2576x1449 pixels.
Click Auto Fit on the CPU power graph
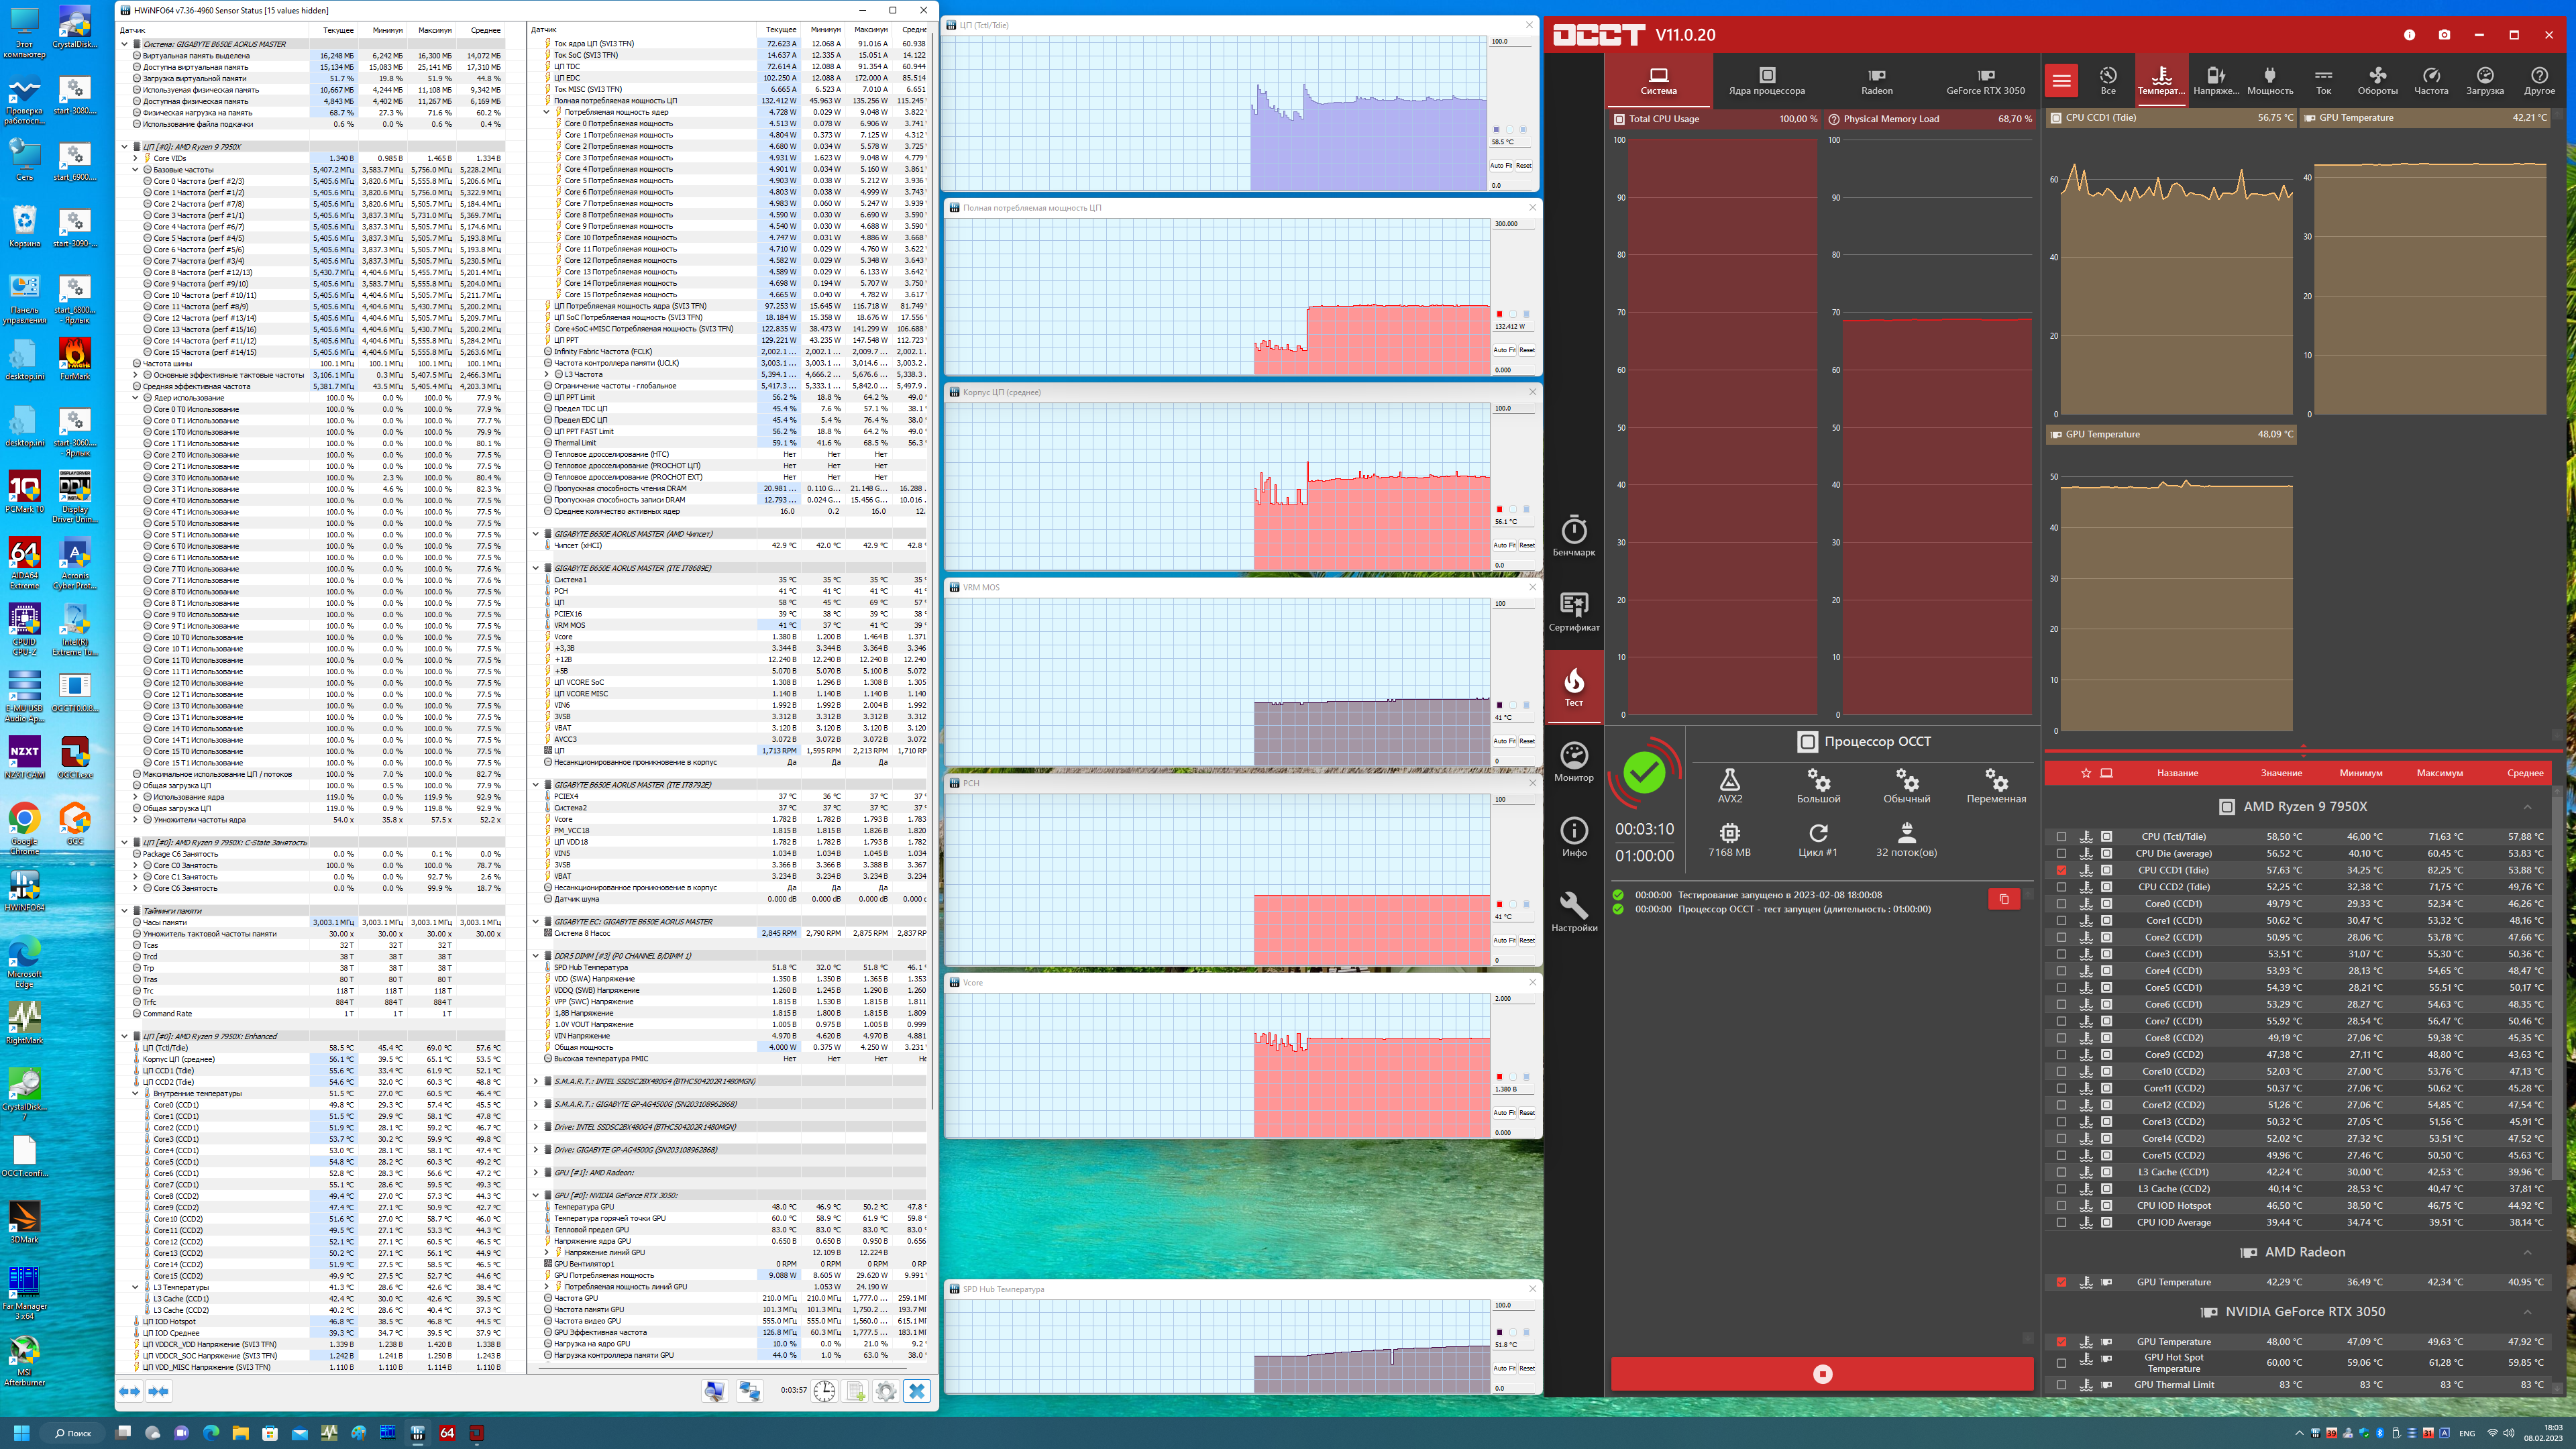(x=1504, y=350)
